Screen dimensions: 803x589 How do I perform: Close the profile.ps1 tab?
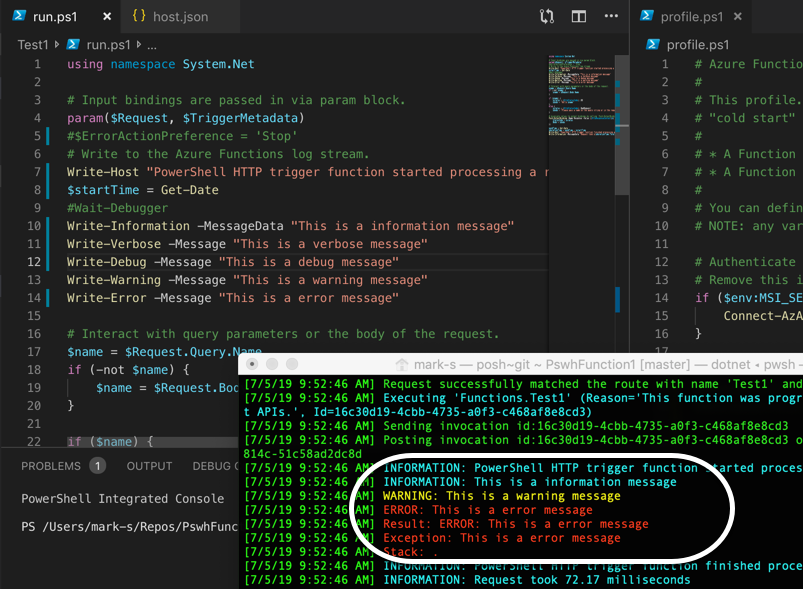tap(738, 16)
